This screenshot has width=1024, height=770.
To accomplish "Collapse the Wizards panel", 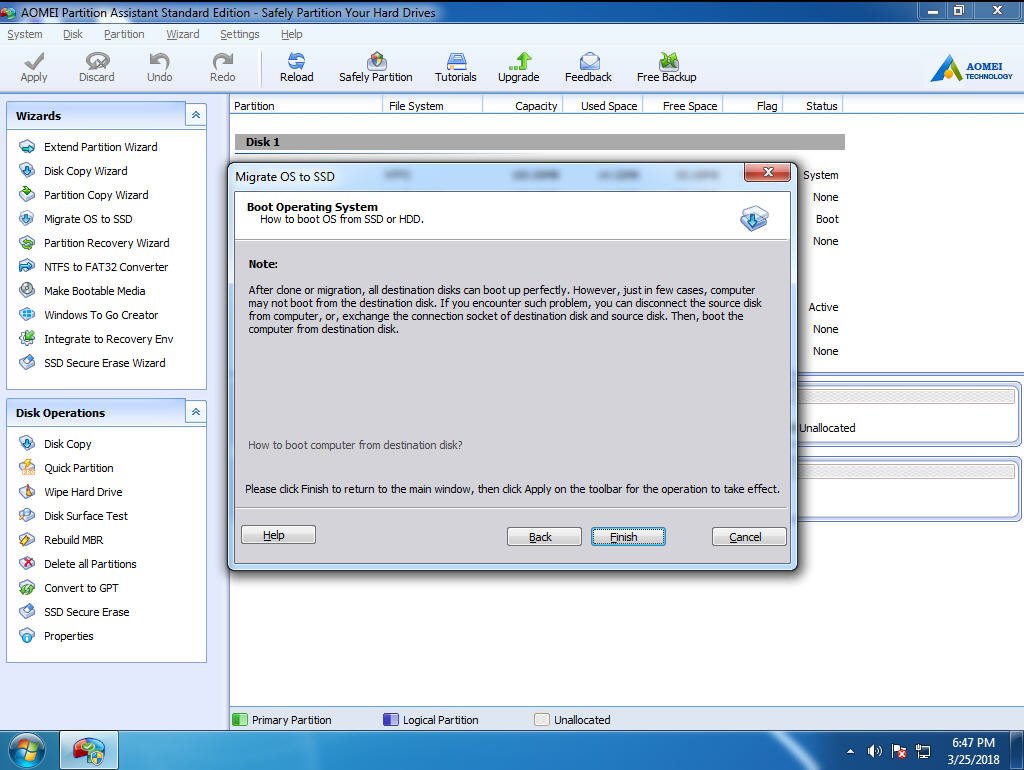I will pyautogui.click(x=196, y=116).
